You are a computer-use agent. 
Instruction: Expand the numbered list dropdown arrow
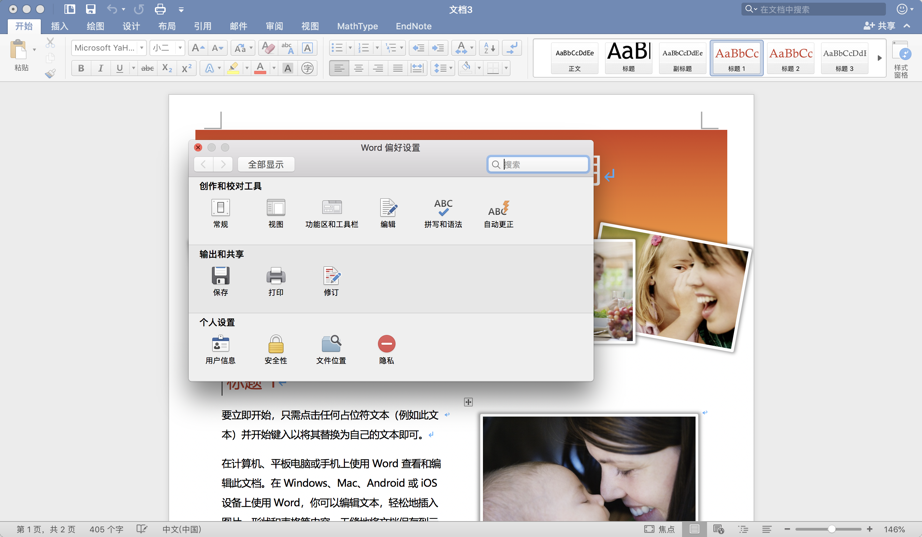tap(377, 48)
